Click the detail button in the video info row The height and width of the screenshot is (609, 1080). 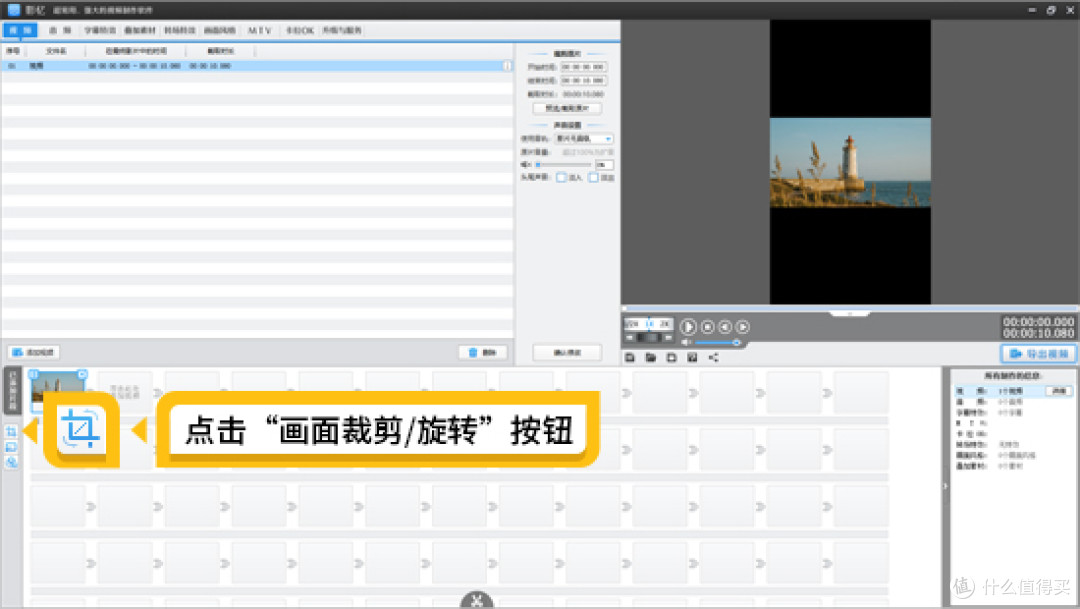1059,391
